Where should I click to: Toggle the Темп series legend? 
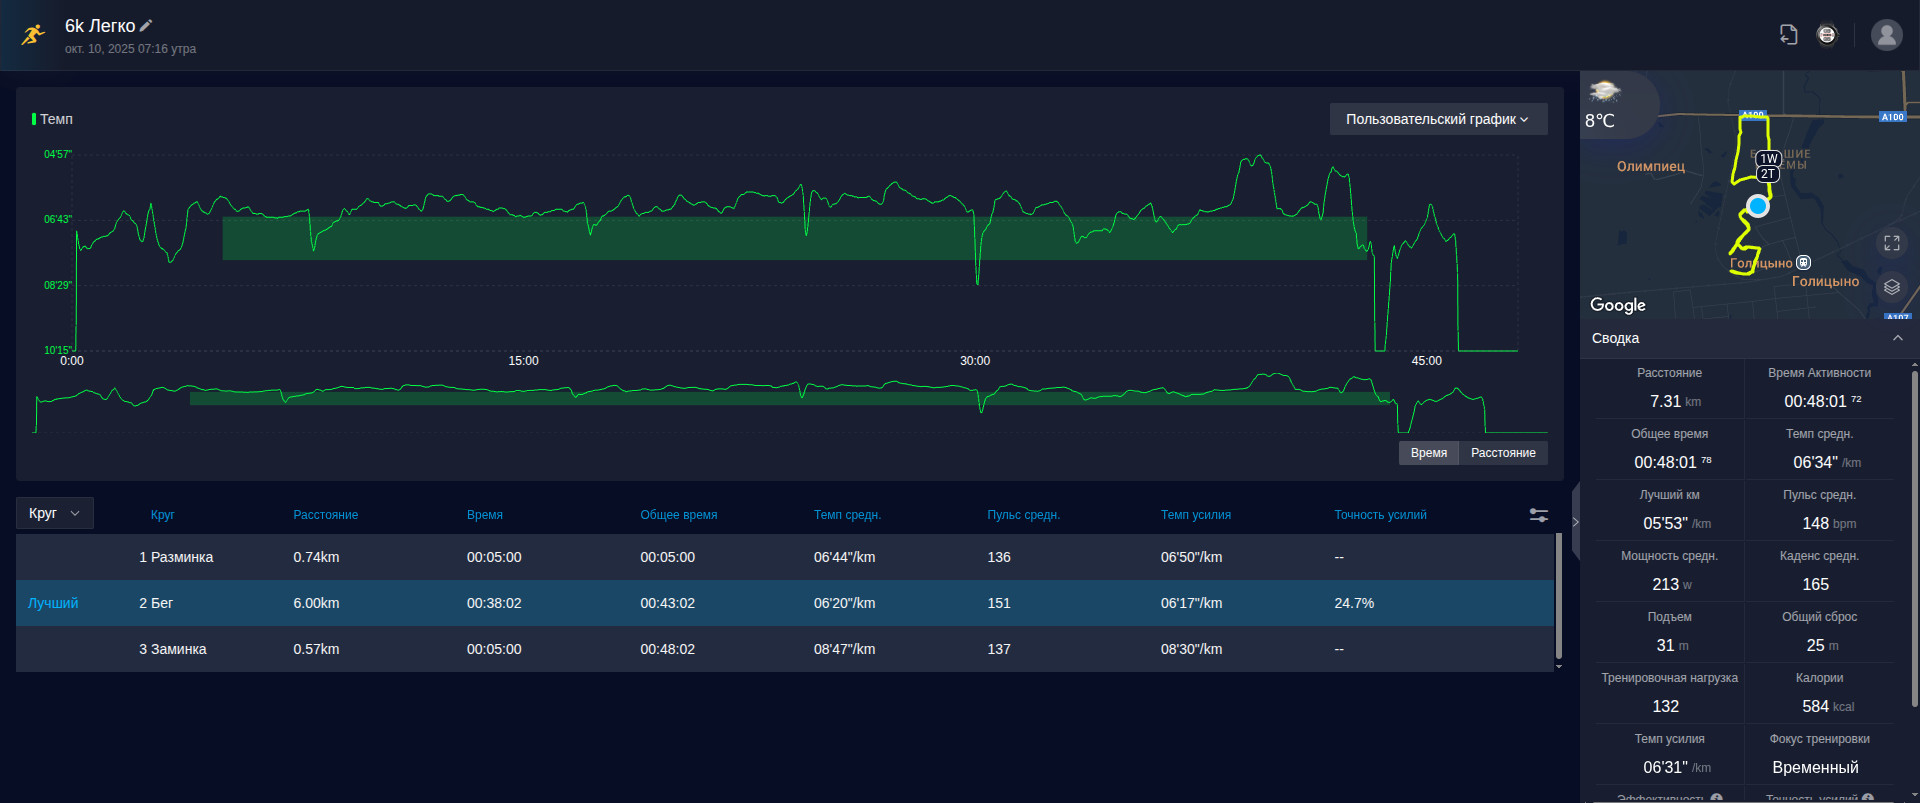point(53,119)
